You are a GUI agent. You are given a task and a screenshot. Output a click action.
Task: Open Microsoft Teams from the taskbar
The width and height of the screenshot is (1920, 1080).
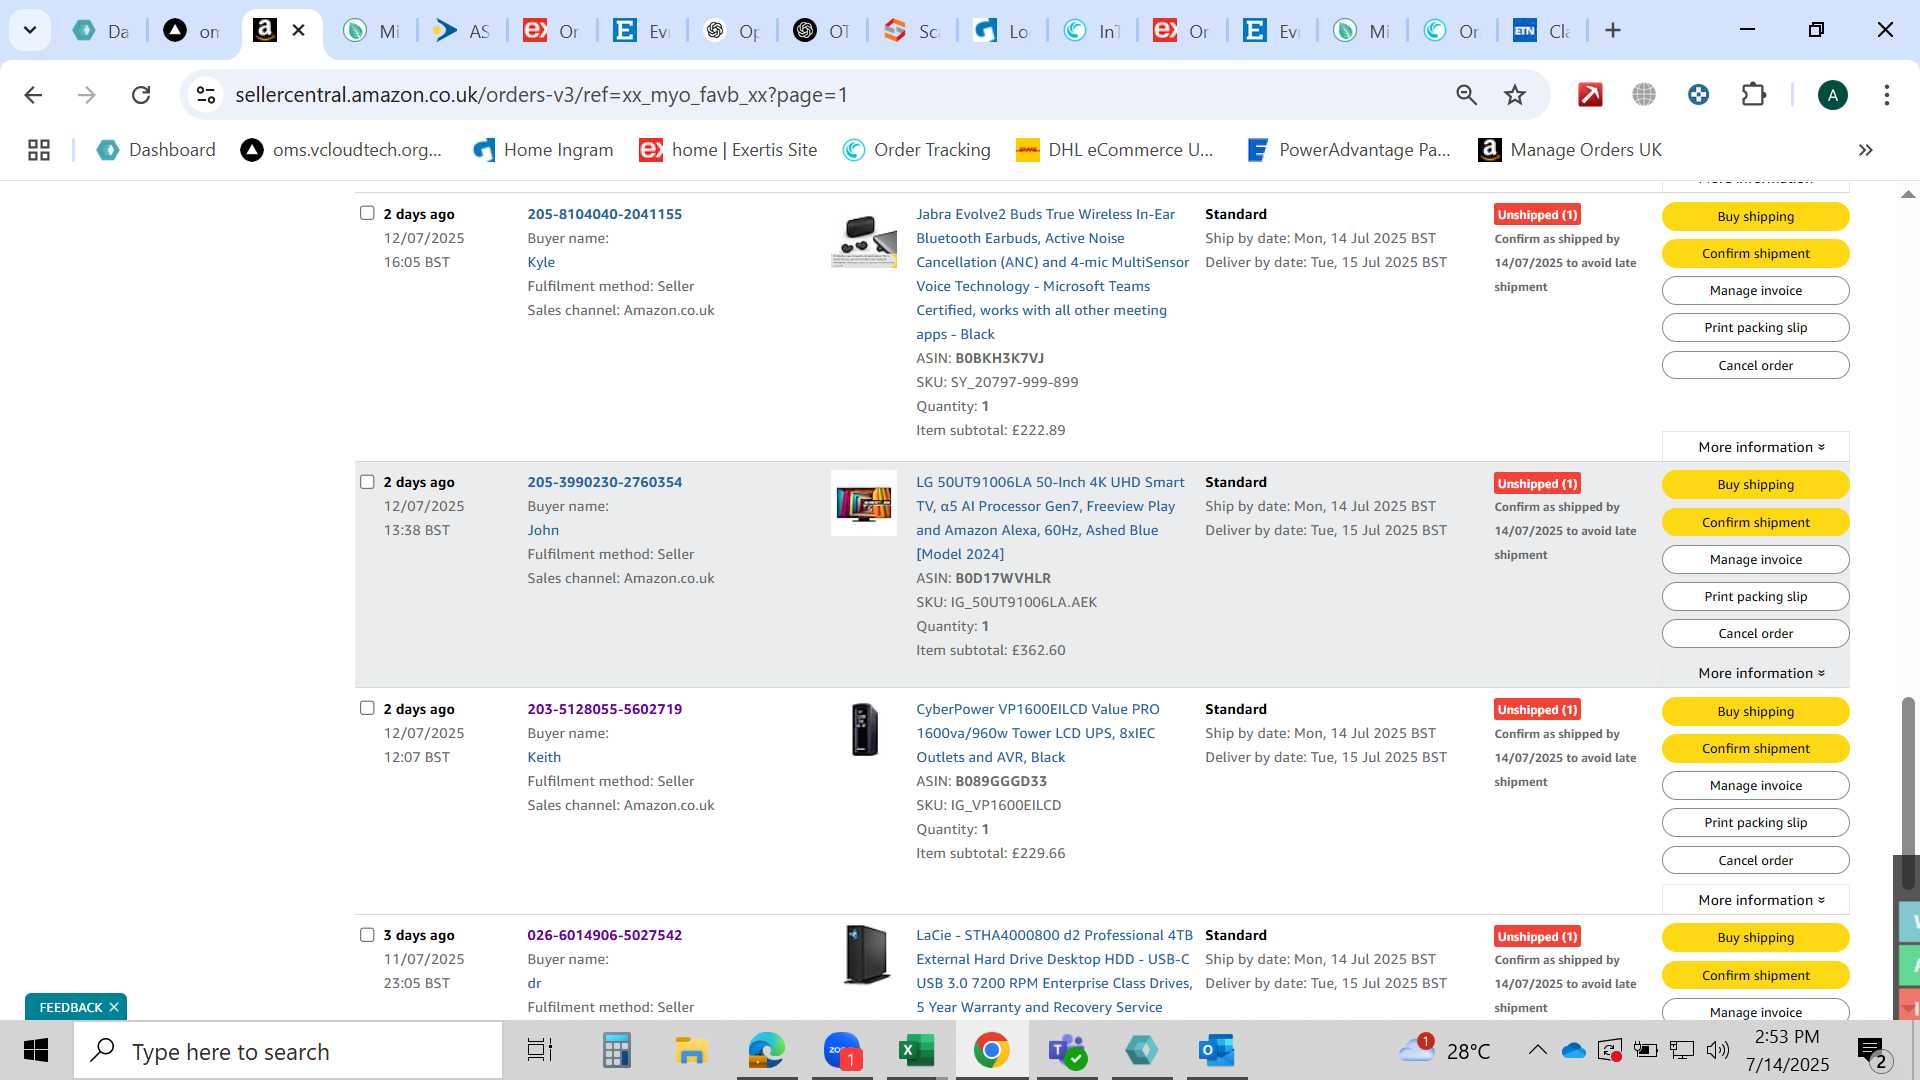click(1066, 1051)
